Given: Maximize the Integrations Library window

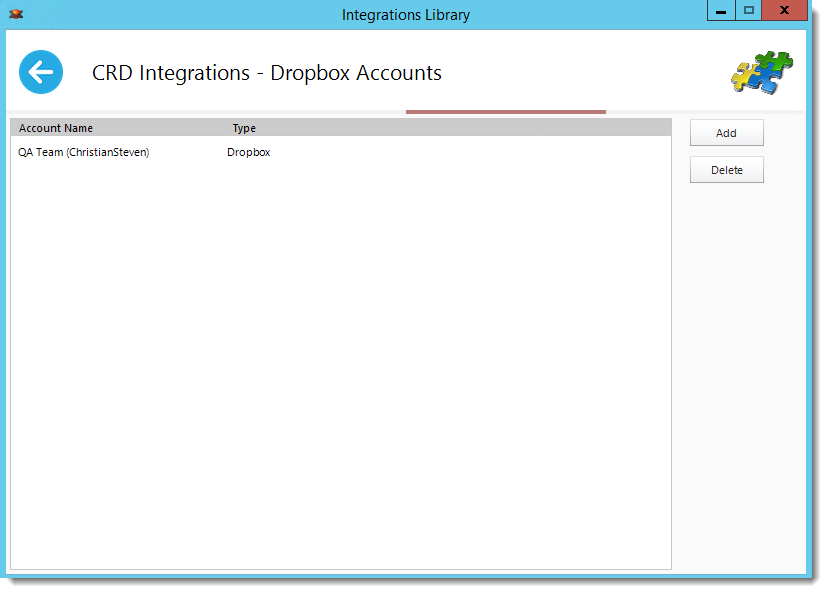Looking at the screenshot, I should (748, 11).
